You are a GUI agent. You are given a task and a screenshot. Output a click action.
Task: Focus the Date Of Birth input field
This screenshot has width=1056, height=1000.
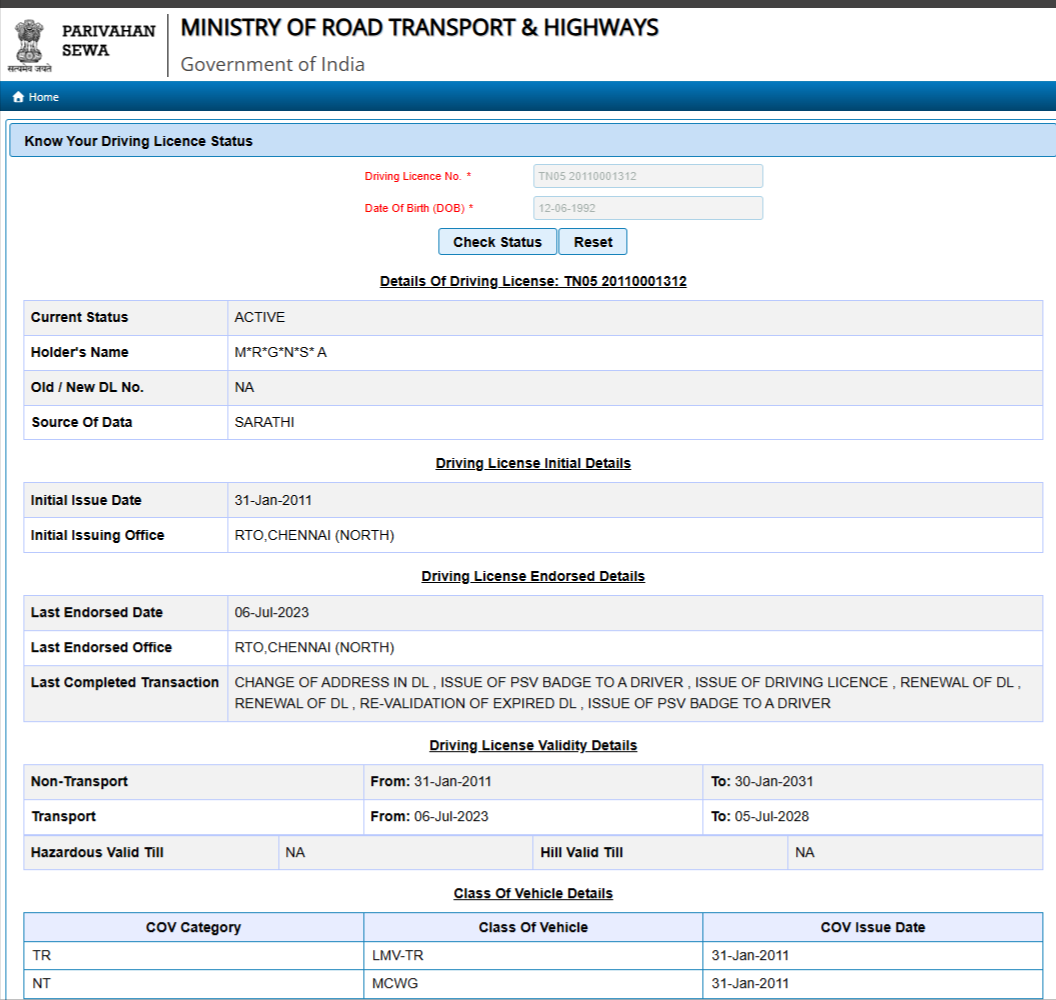648,208
